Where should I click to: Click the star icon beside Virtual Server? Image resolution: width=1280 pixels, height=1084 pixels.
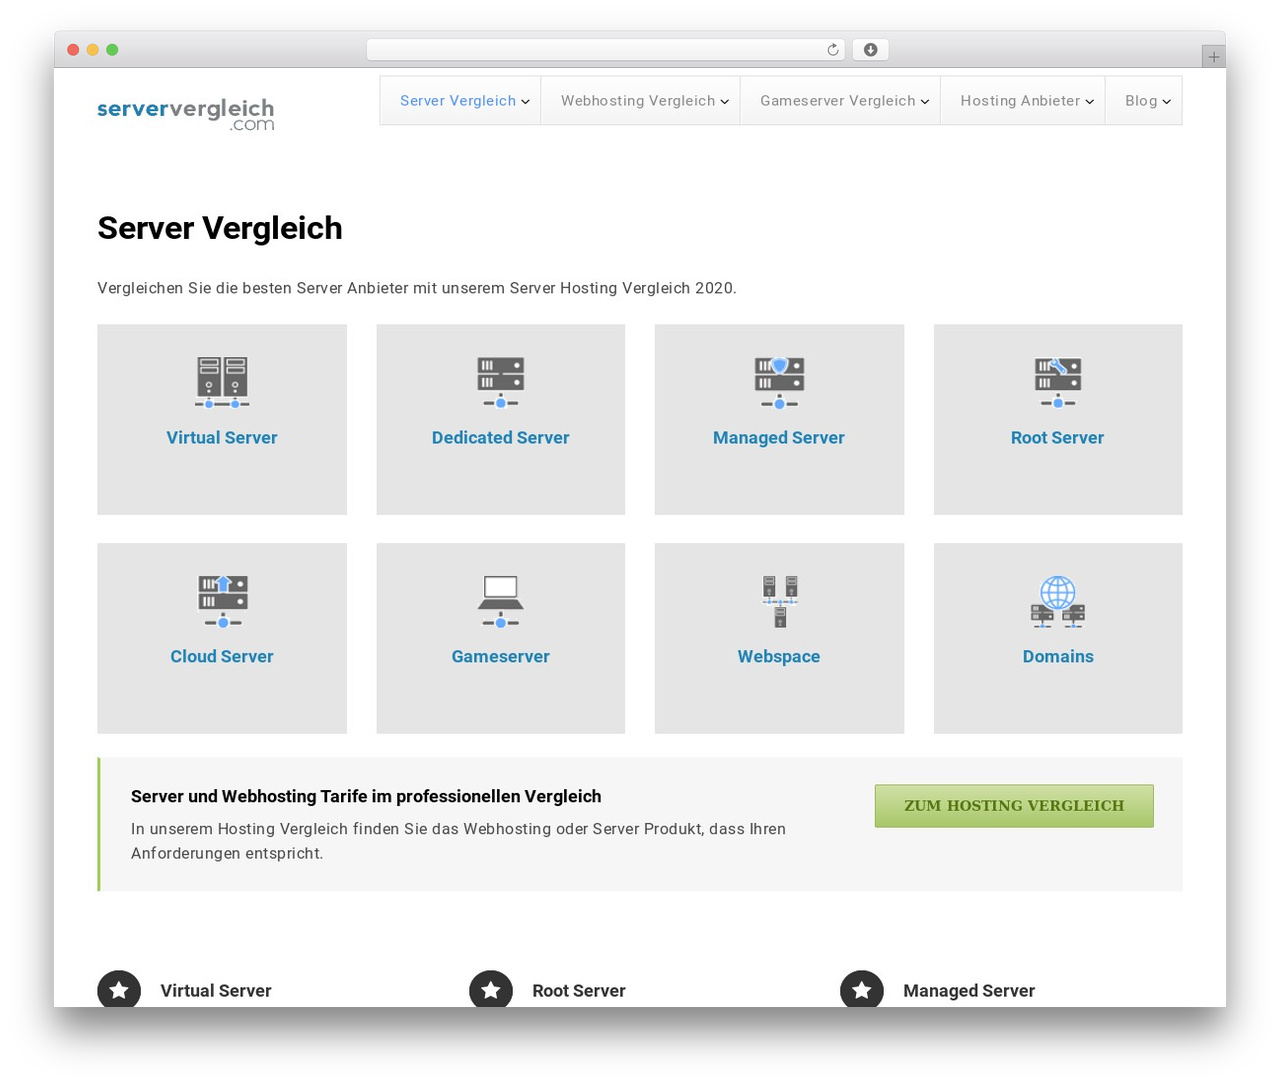(119, 990)
